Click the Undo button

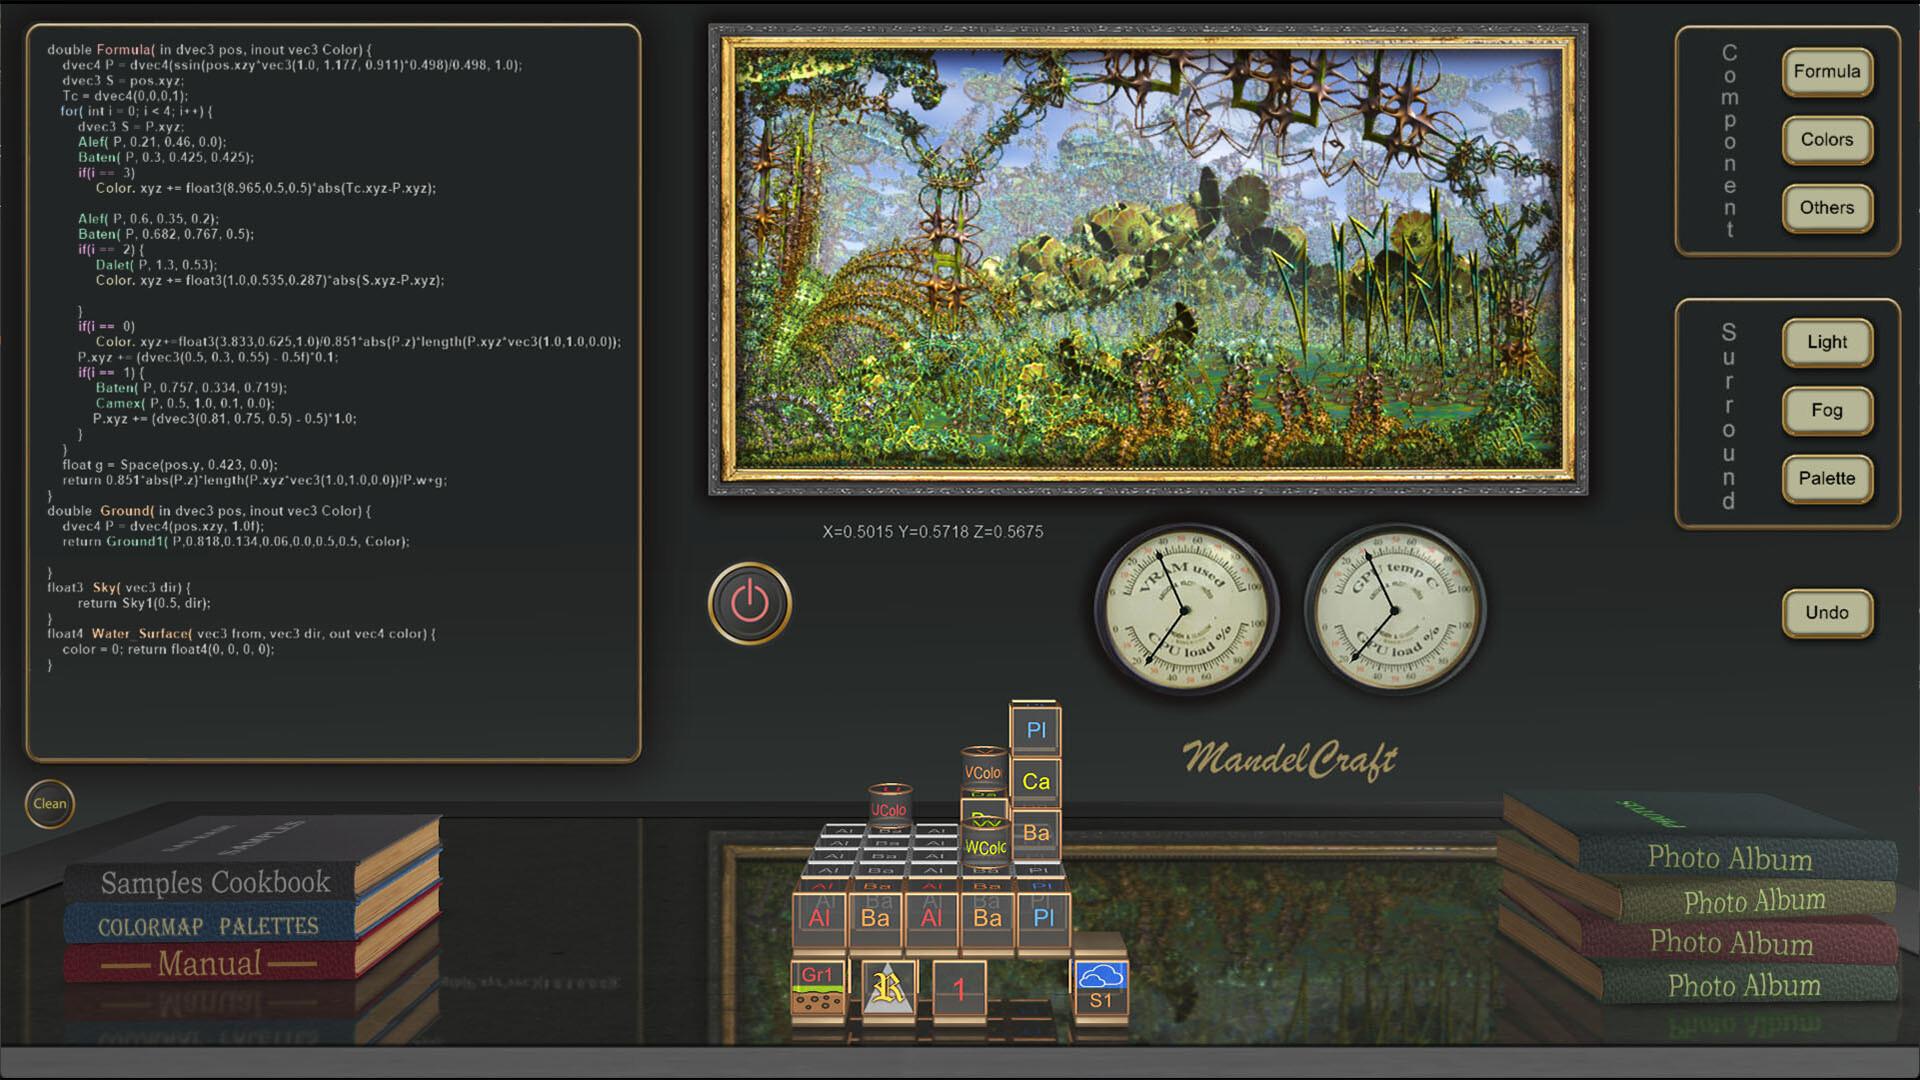pyautogui.click(x=1827, y=613)
